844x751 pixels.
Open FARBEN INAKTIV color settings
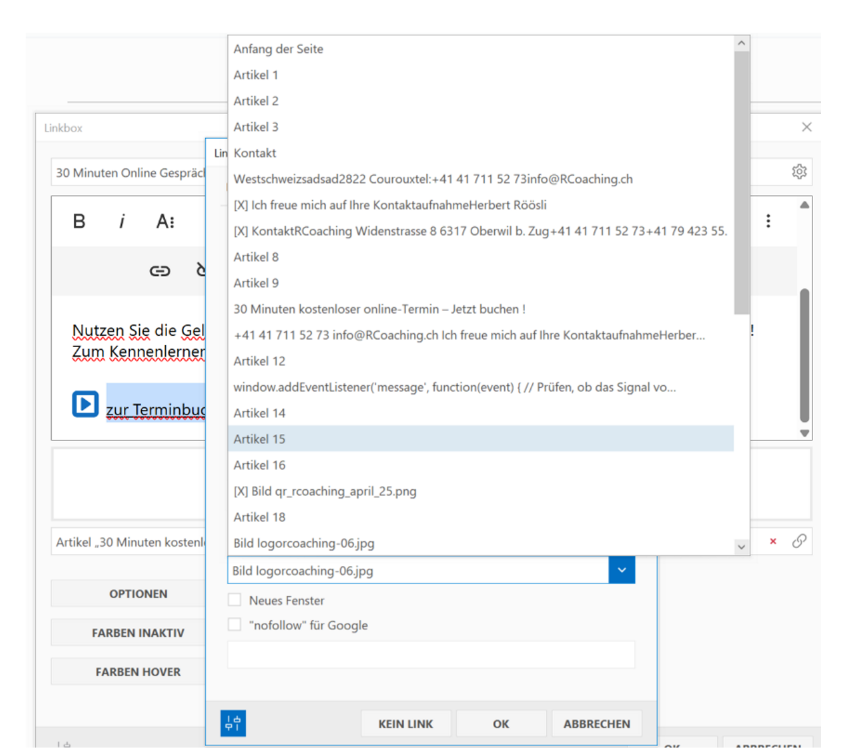click(128, 633)
